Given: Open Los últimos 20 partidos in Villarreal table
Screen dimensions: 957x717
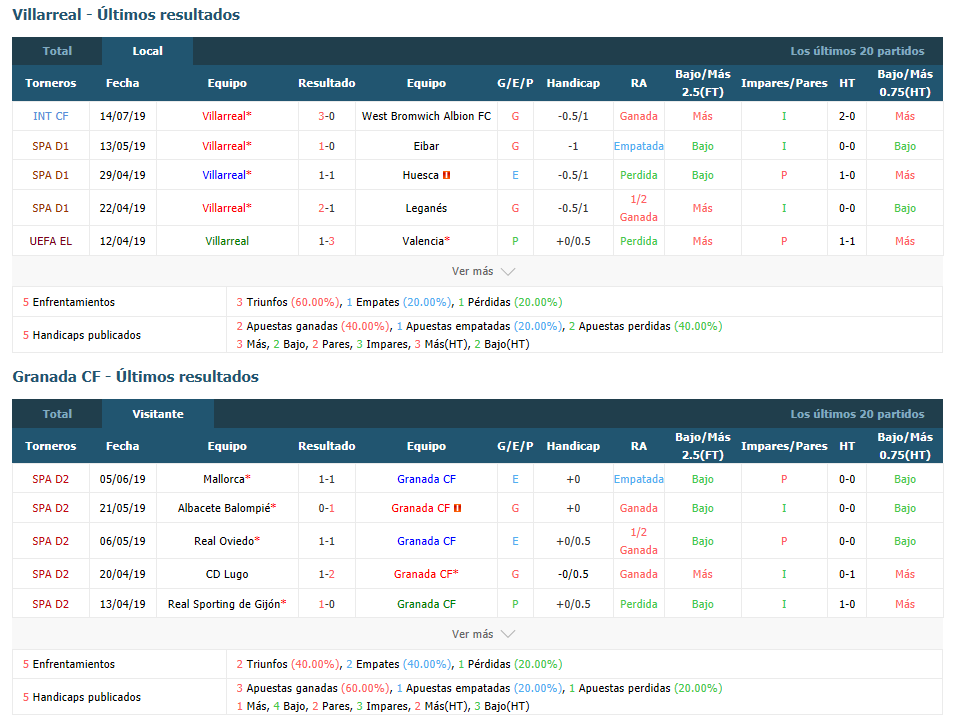Looking at the screenshot, I should click(x=857, y=51).
